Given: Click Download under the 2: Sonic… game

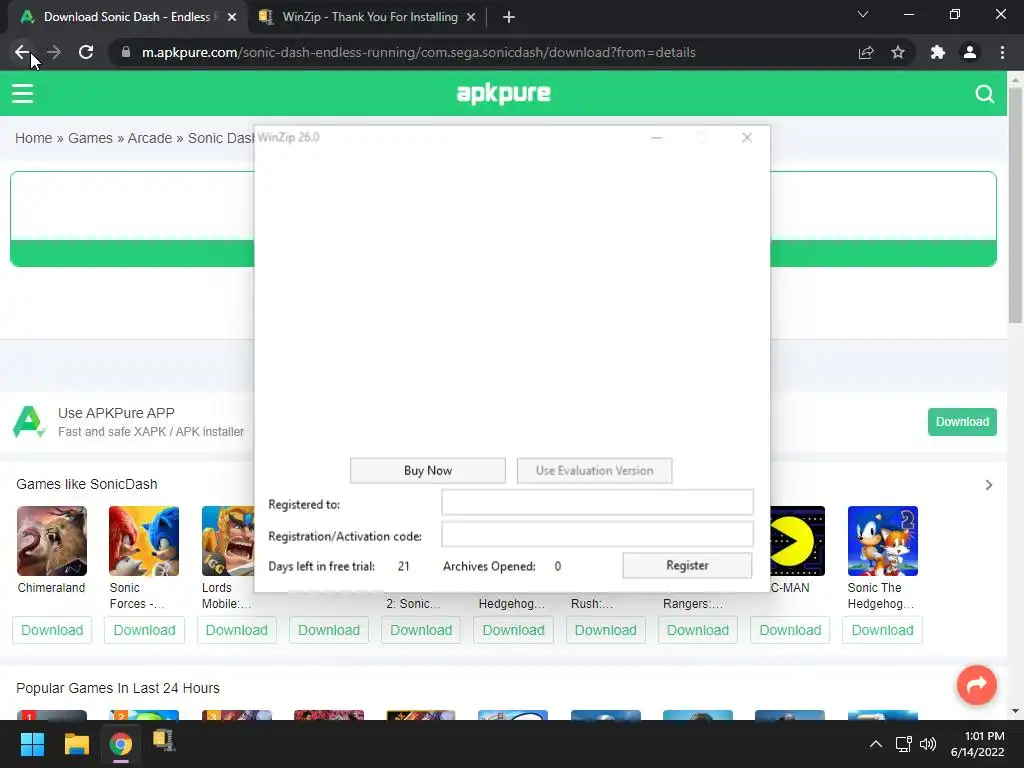Looking at the screenshot, I should point(421,630).
